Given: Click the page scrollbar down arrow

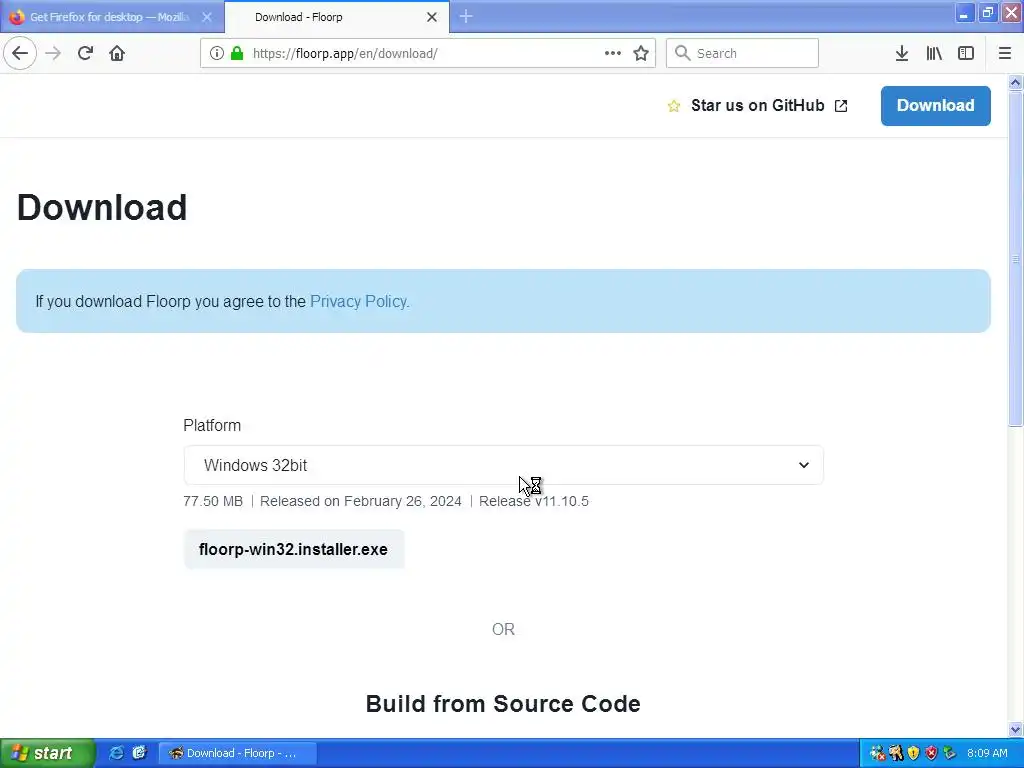Looking at the screenshot, I should point(1015,729).
